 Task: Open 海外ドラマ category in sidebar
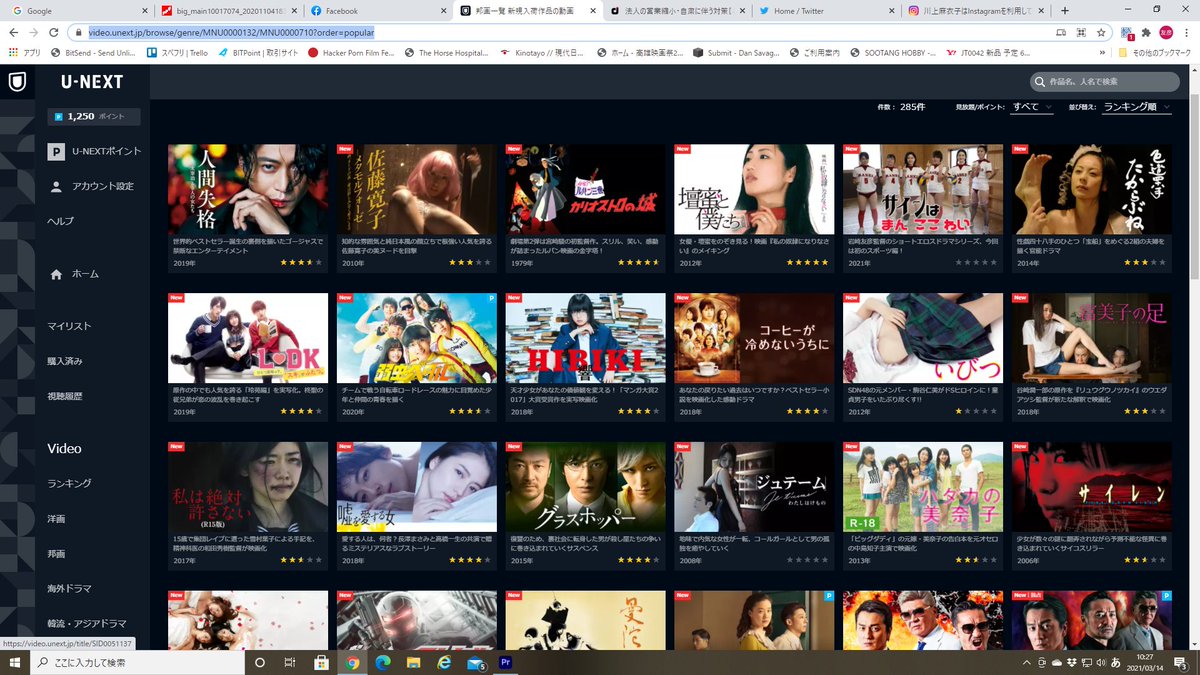pyautogui.click(x=69, y=588)
